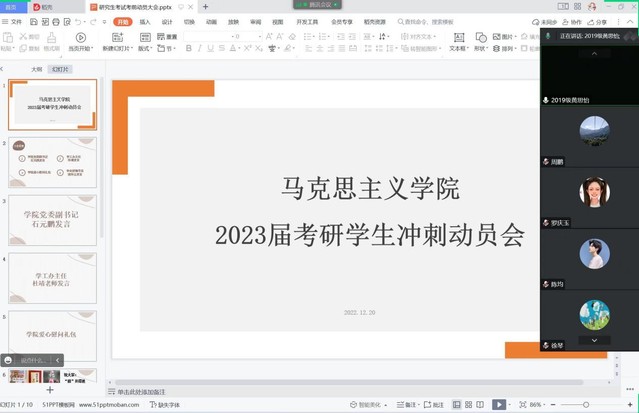Open the Layout (版式) dropdown

click(146, 48)
